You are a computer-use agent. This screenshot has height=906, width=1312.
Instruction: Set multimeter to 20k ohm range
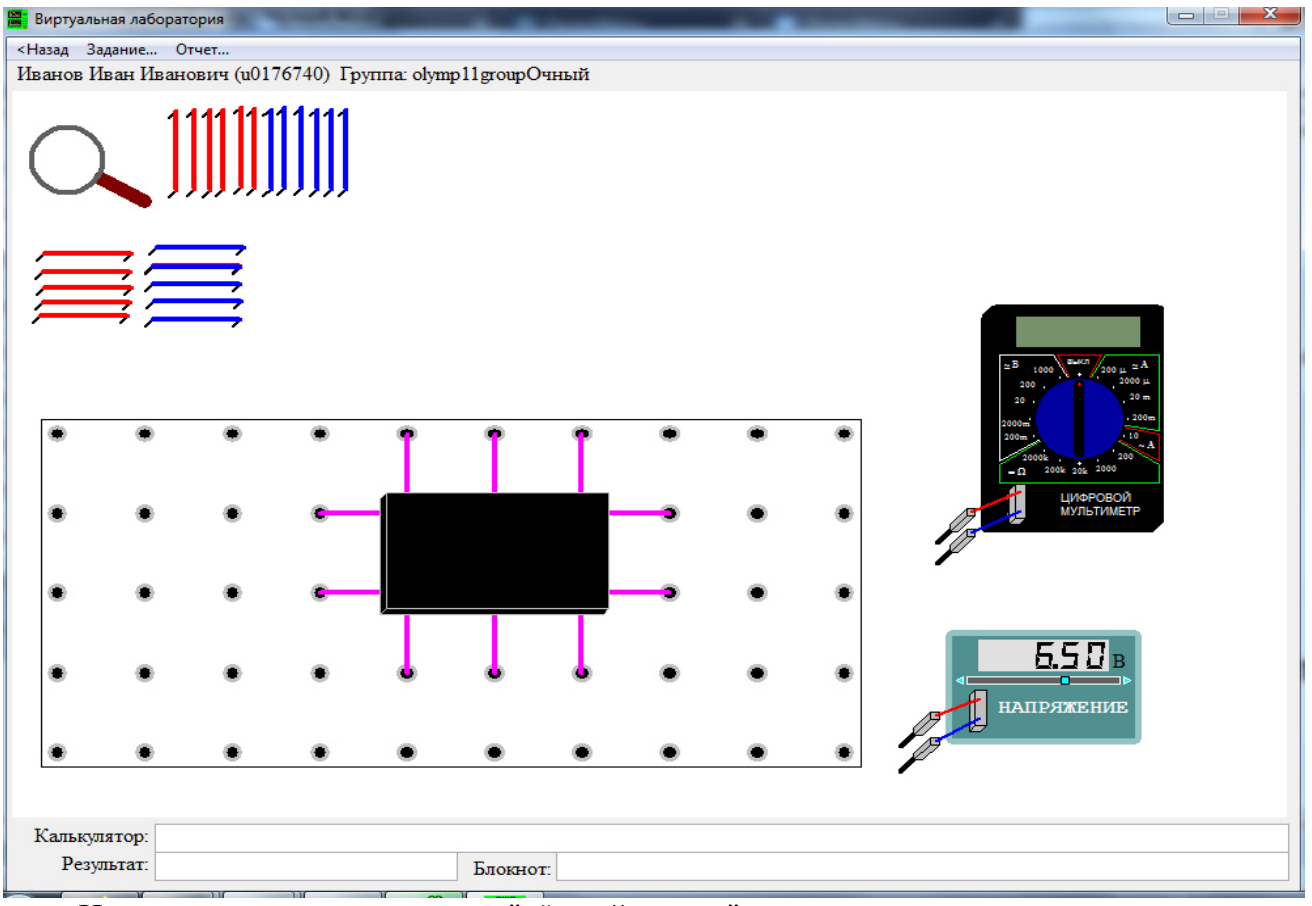tap(1080, 471)
